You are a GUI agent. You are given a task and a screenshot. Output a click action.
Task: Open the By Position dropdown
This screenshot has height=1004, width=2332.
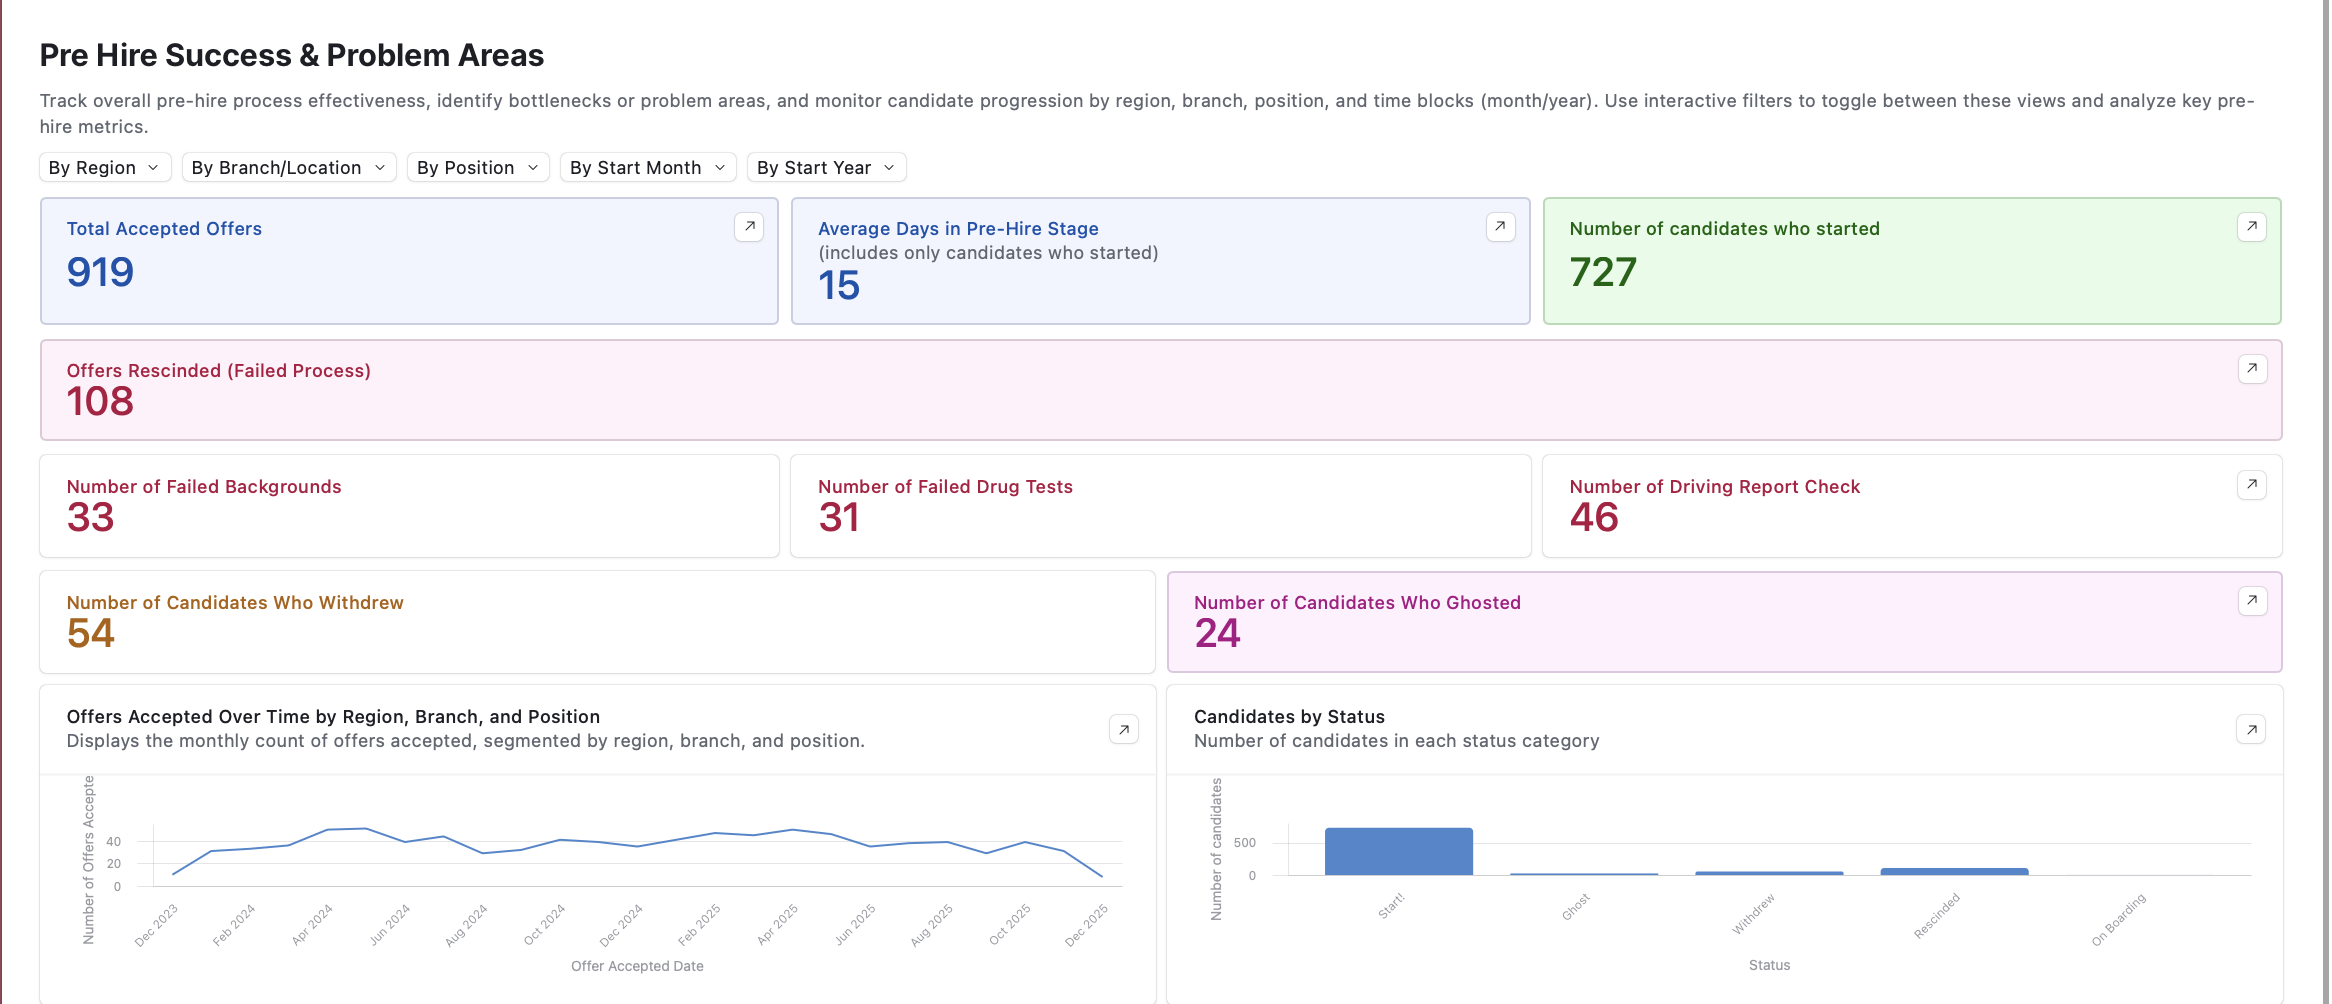pyautogui.click(x=478, y=168)
